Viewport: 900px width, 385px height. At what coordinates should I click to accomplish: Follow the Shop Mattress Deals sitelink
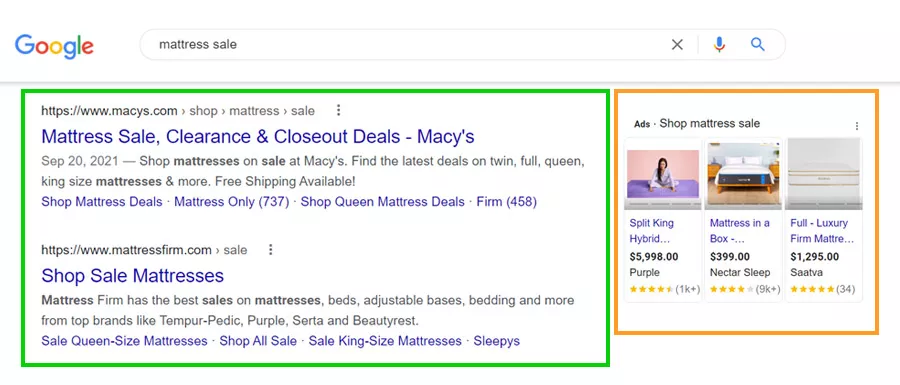coord(102,202)
